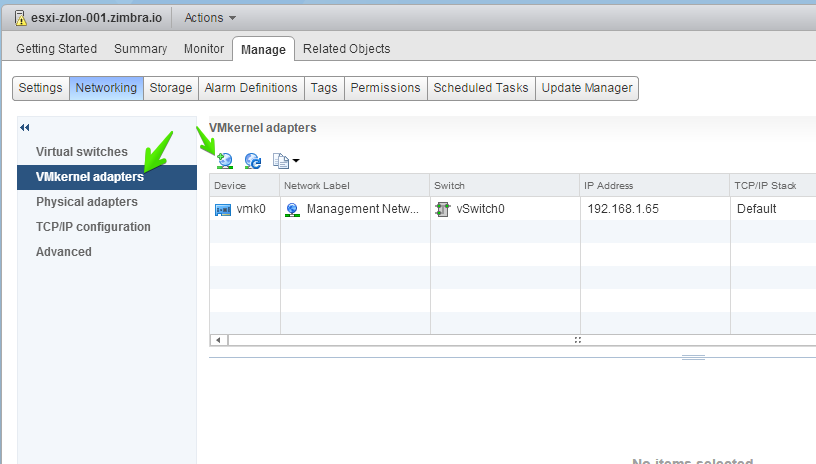Viewport: 816px width, 464px height.
Task: Switch to the Getting Started tab
Action: 57,49
